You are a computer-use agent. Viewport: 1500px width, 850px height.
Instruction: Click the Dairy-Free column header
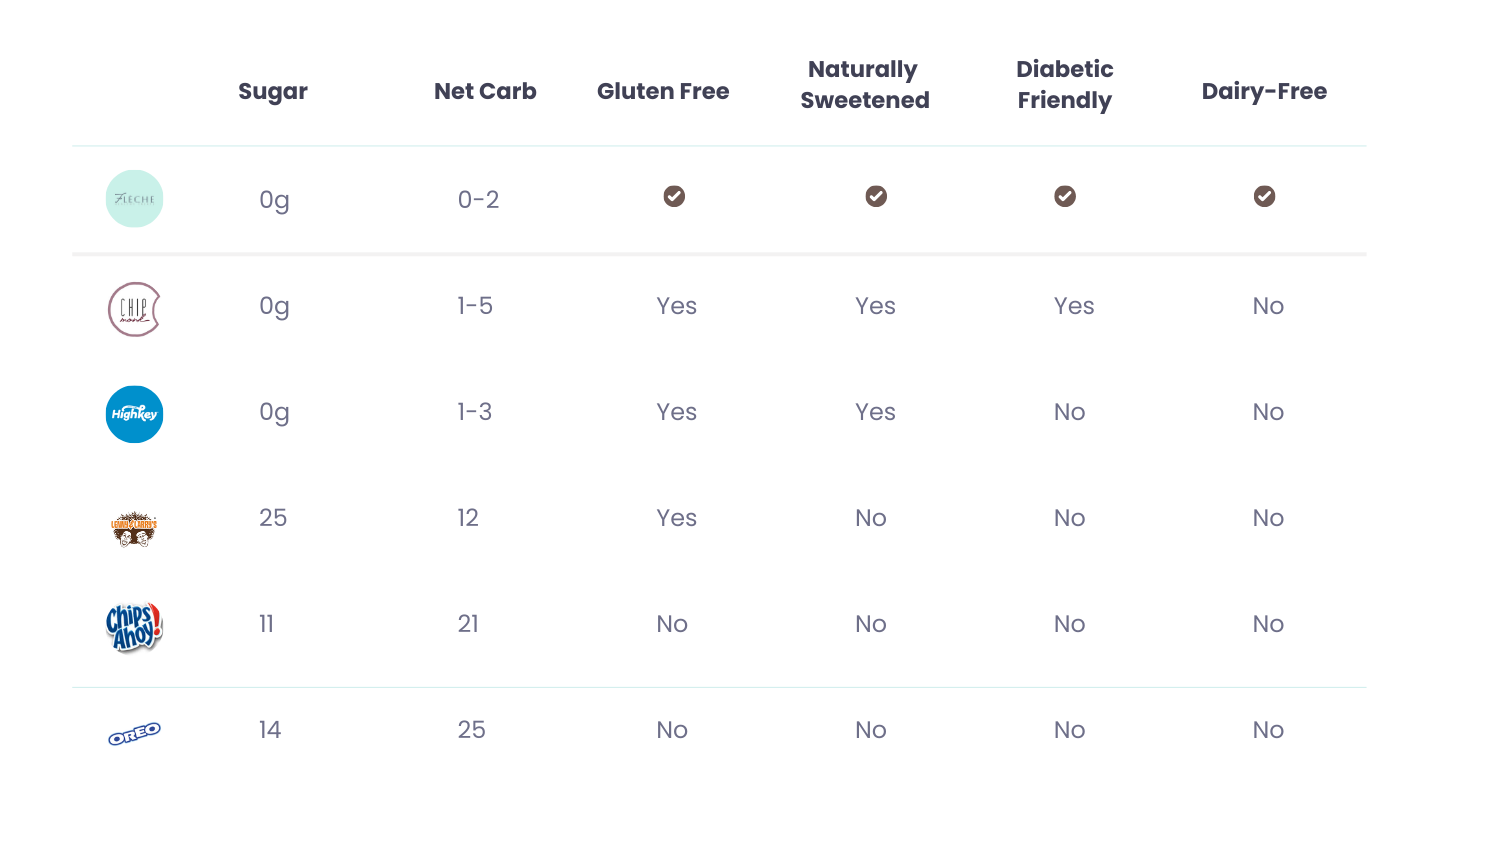[1264, 91]
